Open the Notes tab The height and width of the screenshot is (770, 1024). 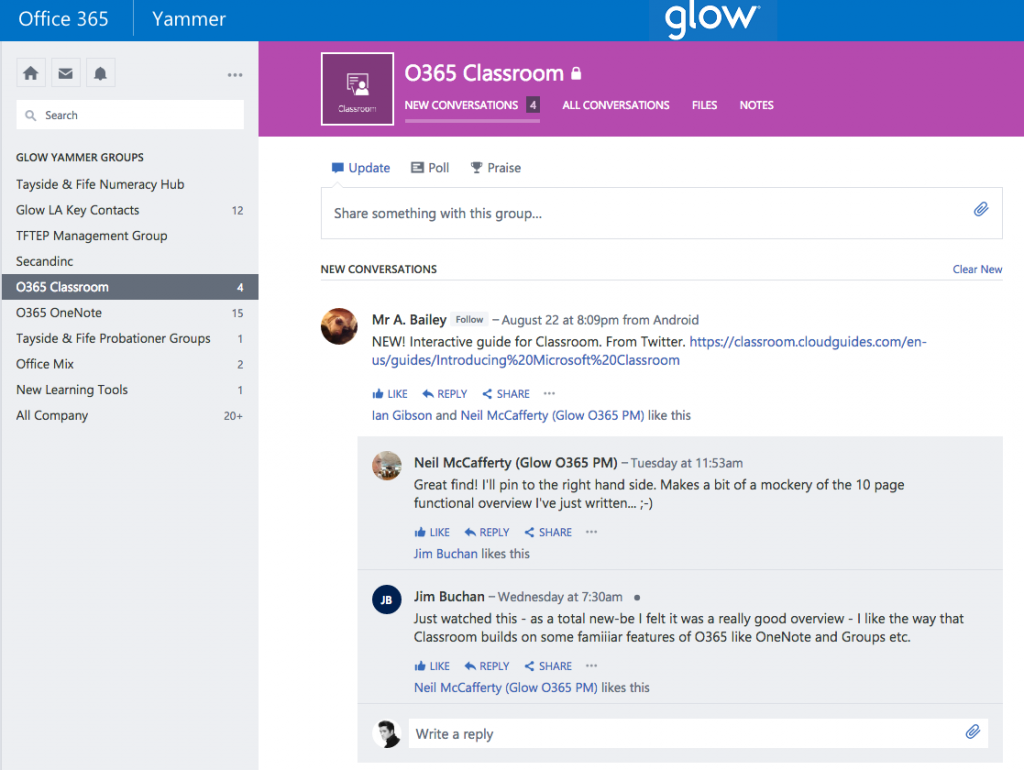tap(756, 105)
